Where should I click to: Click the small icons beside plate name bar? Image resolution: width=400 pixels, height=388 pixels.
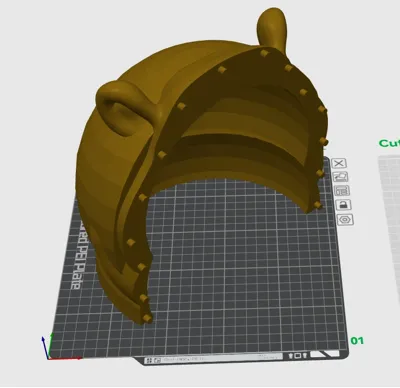(x=298, y=356)
